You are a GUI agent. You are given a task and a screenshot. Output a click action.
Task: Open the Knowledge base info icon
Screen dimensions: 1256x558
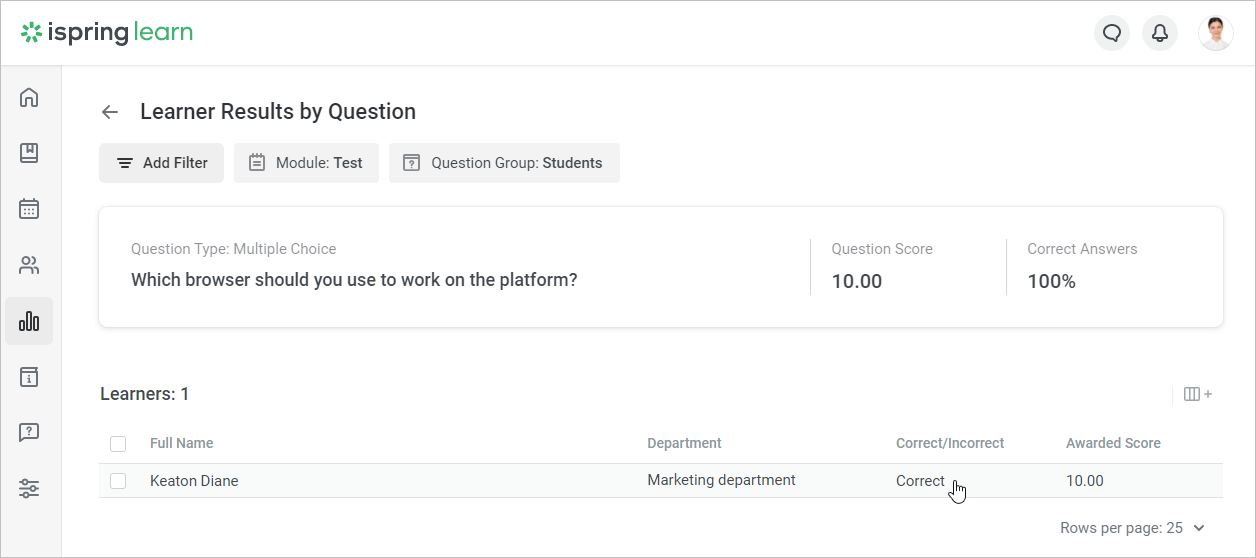click(29, 377)
